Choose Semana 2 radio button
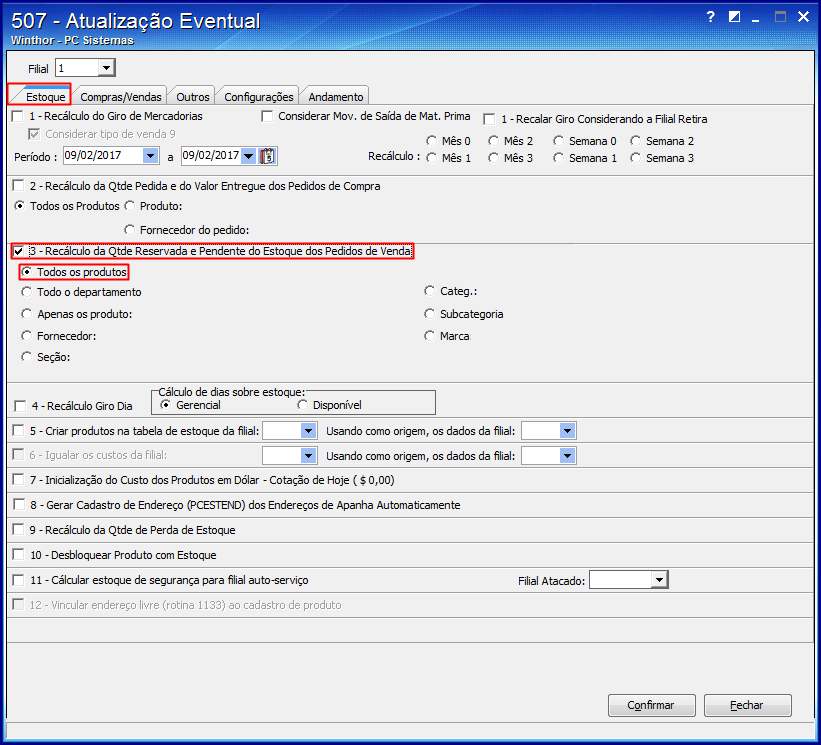 636,141
